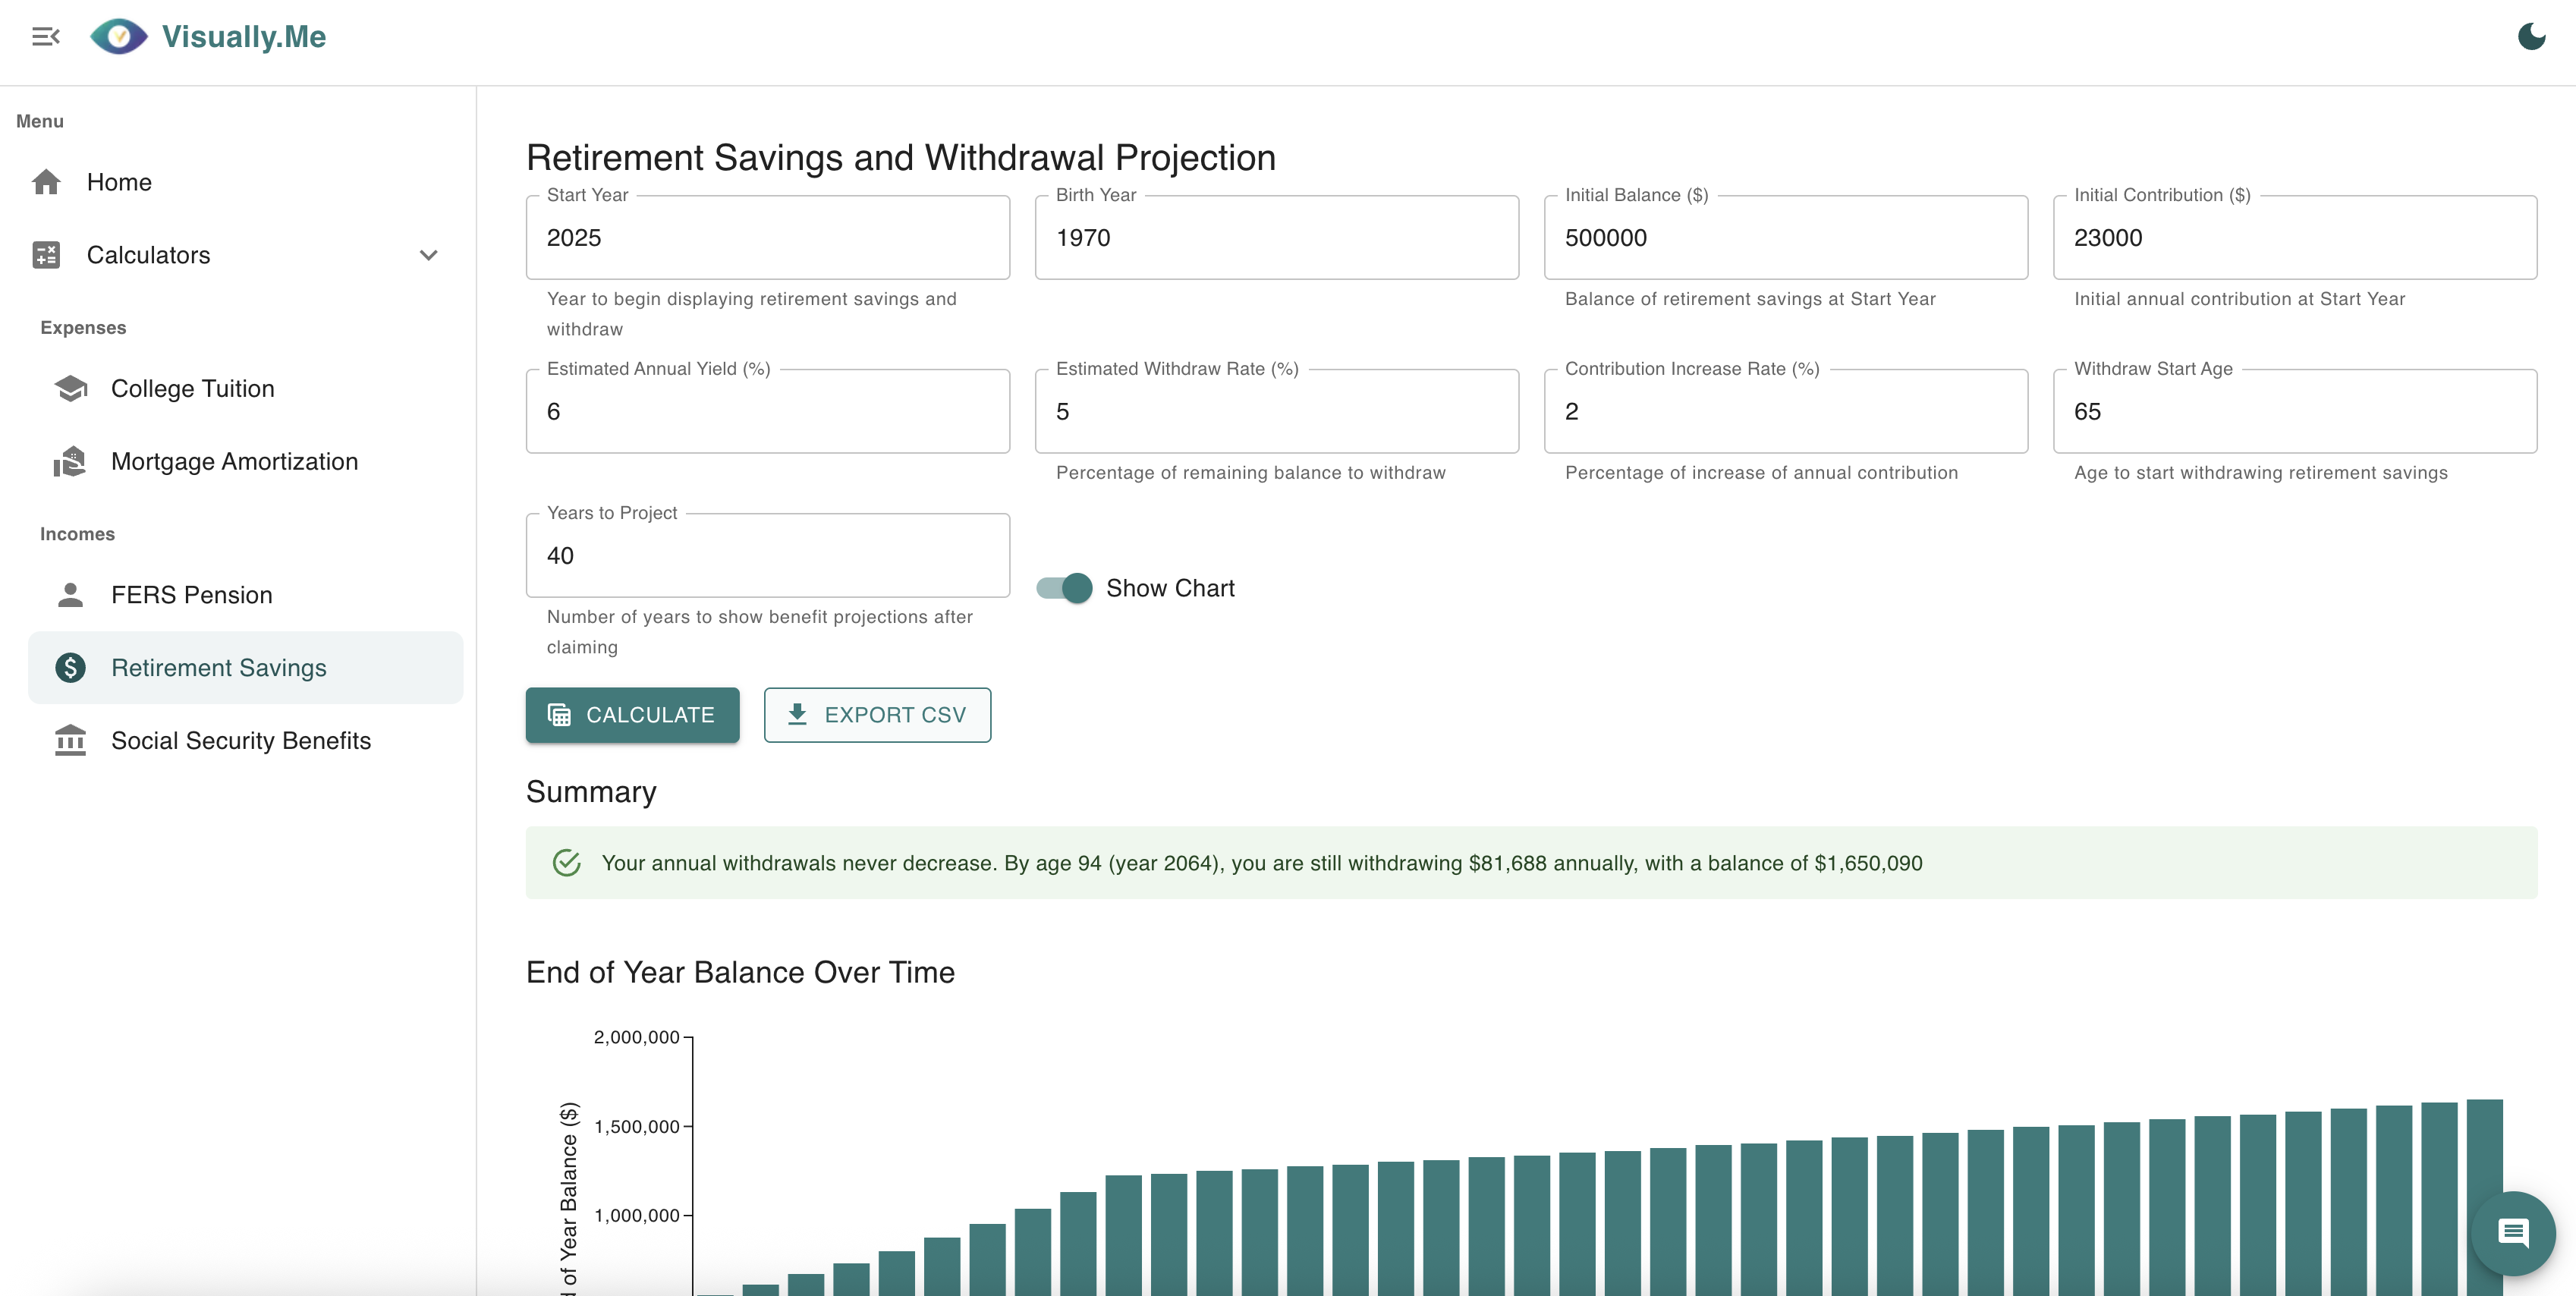This screenshot has width=2576, height=1296.
Task: Click the Calculators menu entry
Action: click(x=148, y=255)
